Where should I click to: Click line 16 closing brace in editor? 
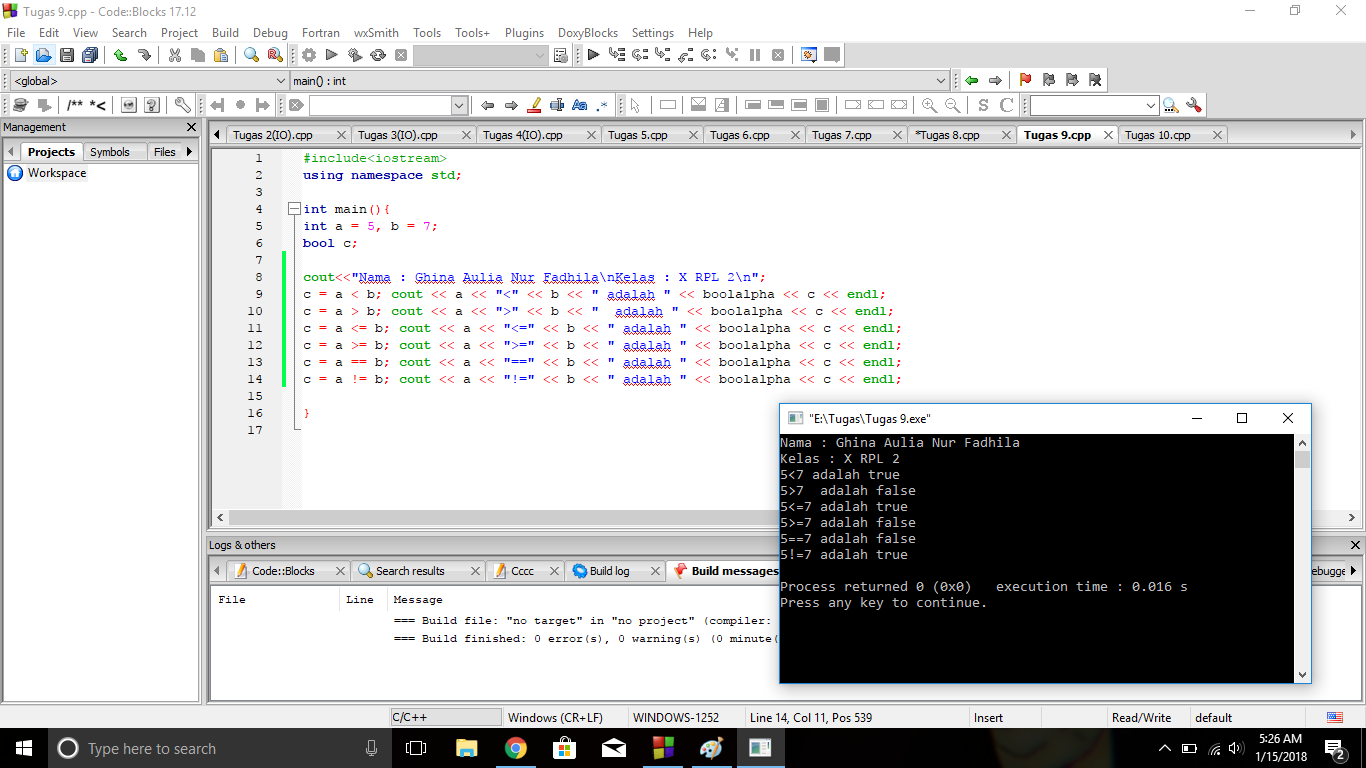tap(306, 413)
